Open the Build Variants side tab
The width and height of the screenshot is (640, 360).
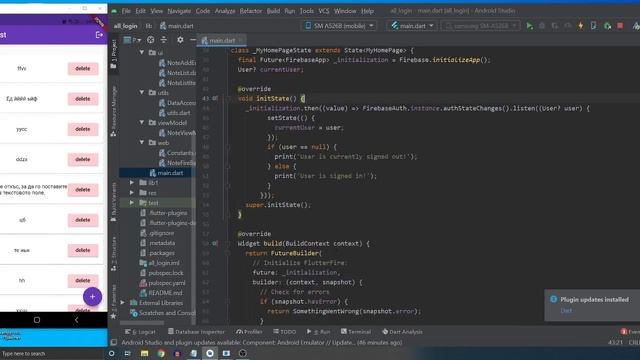pyautogui.click(x=113, y=202)
